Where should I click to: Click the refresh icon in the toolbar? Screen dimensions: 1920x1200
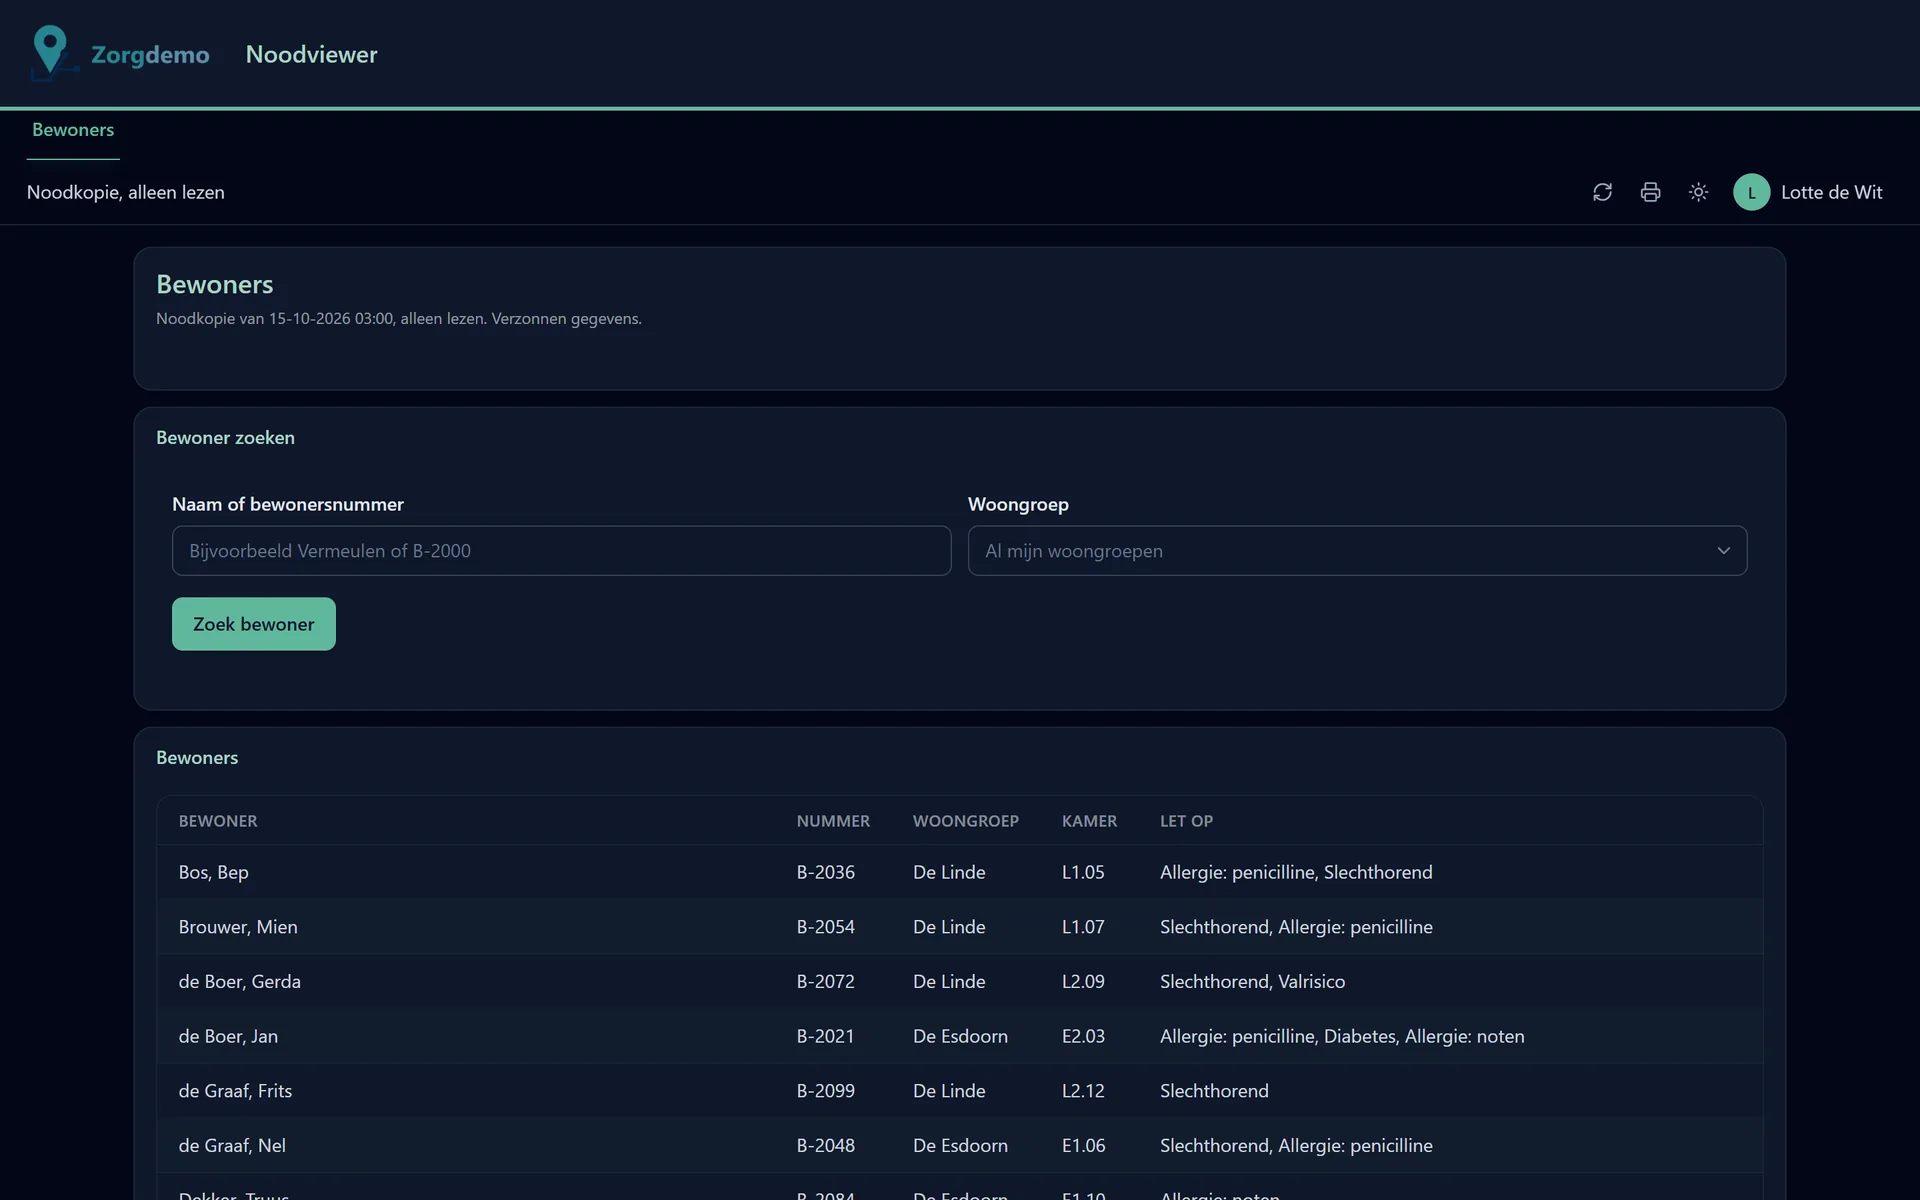tap(1602, 192)
